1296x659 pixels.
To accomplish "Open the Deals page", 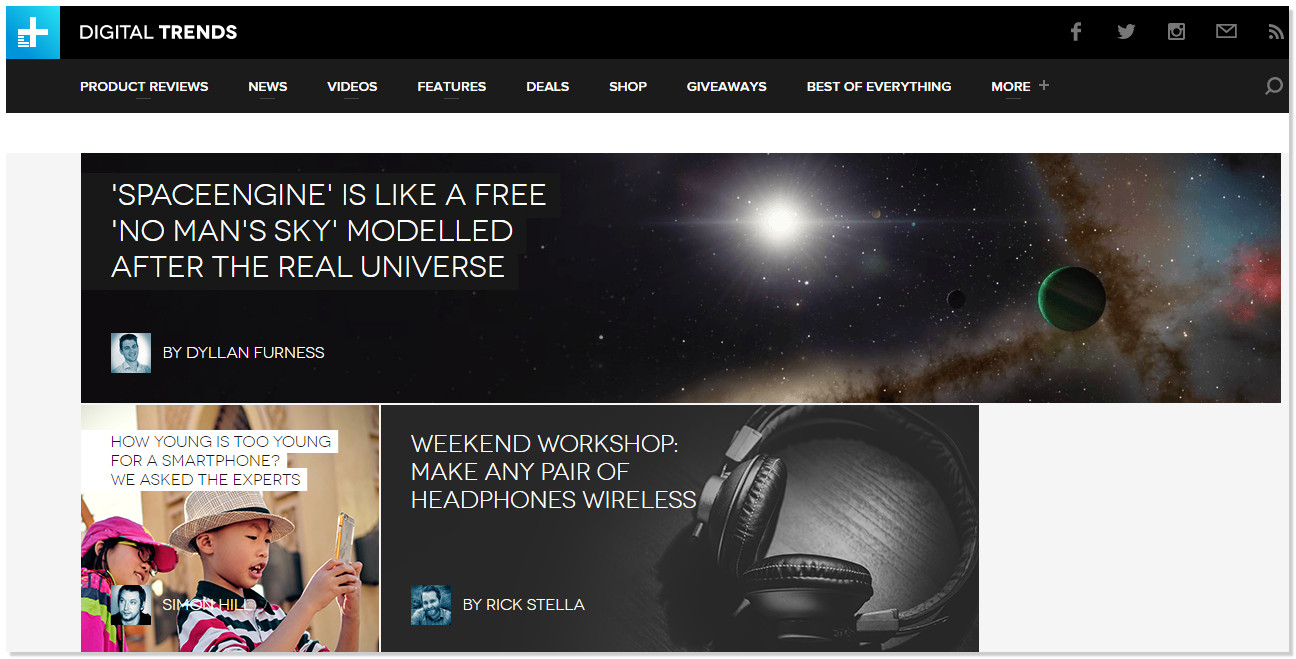I will pyautogui.click(x=548, y=86).
